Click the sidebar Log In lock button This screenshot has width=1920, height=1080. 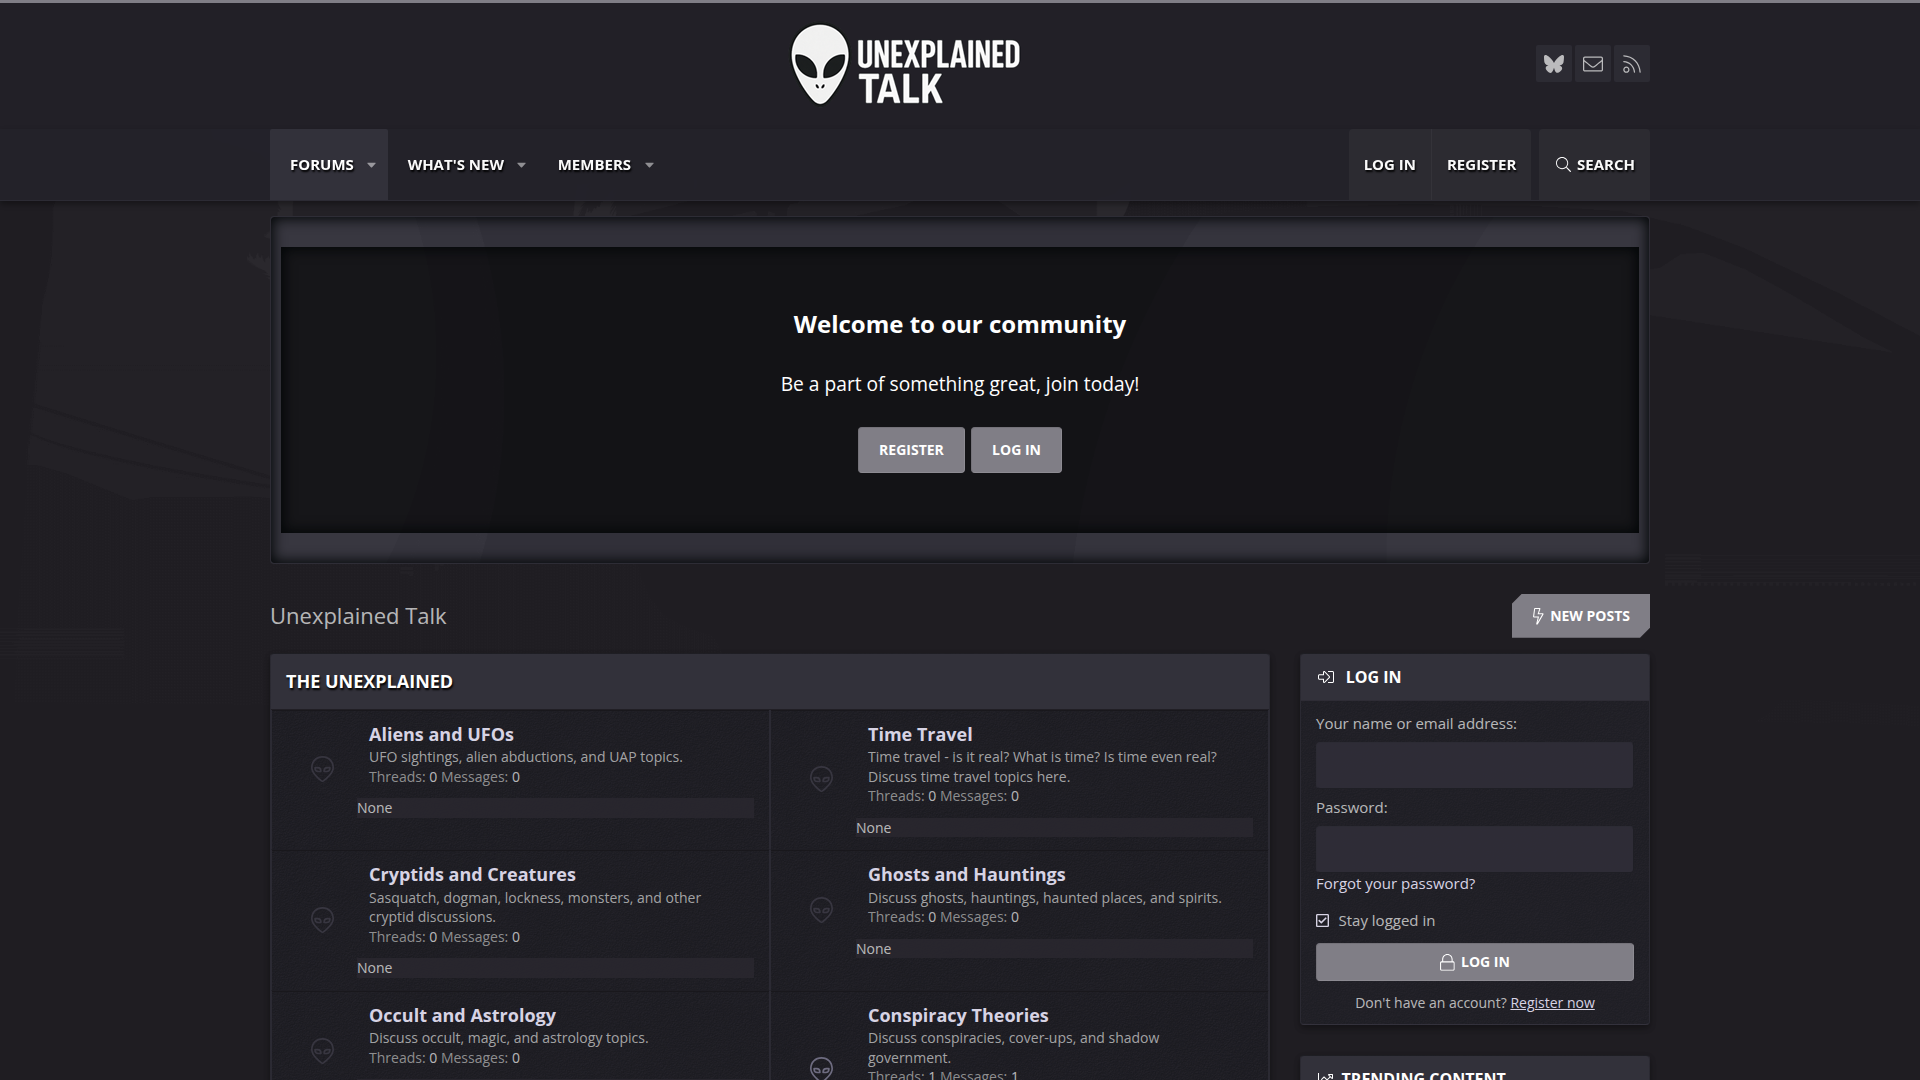tap(1474, 962)
